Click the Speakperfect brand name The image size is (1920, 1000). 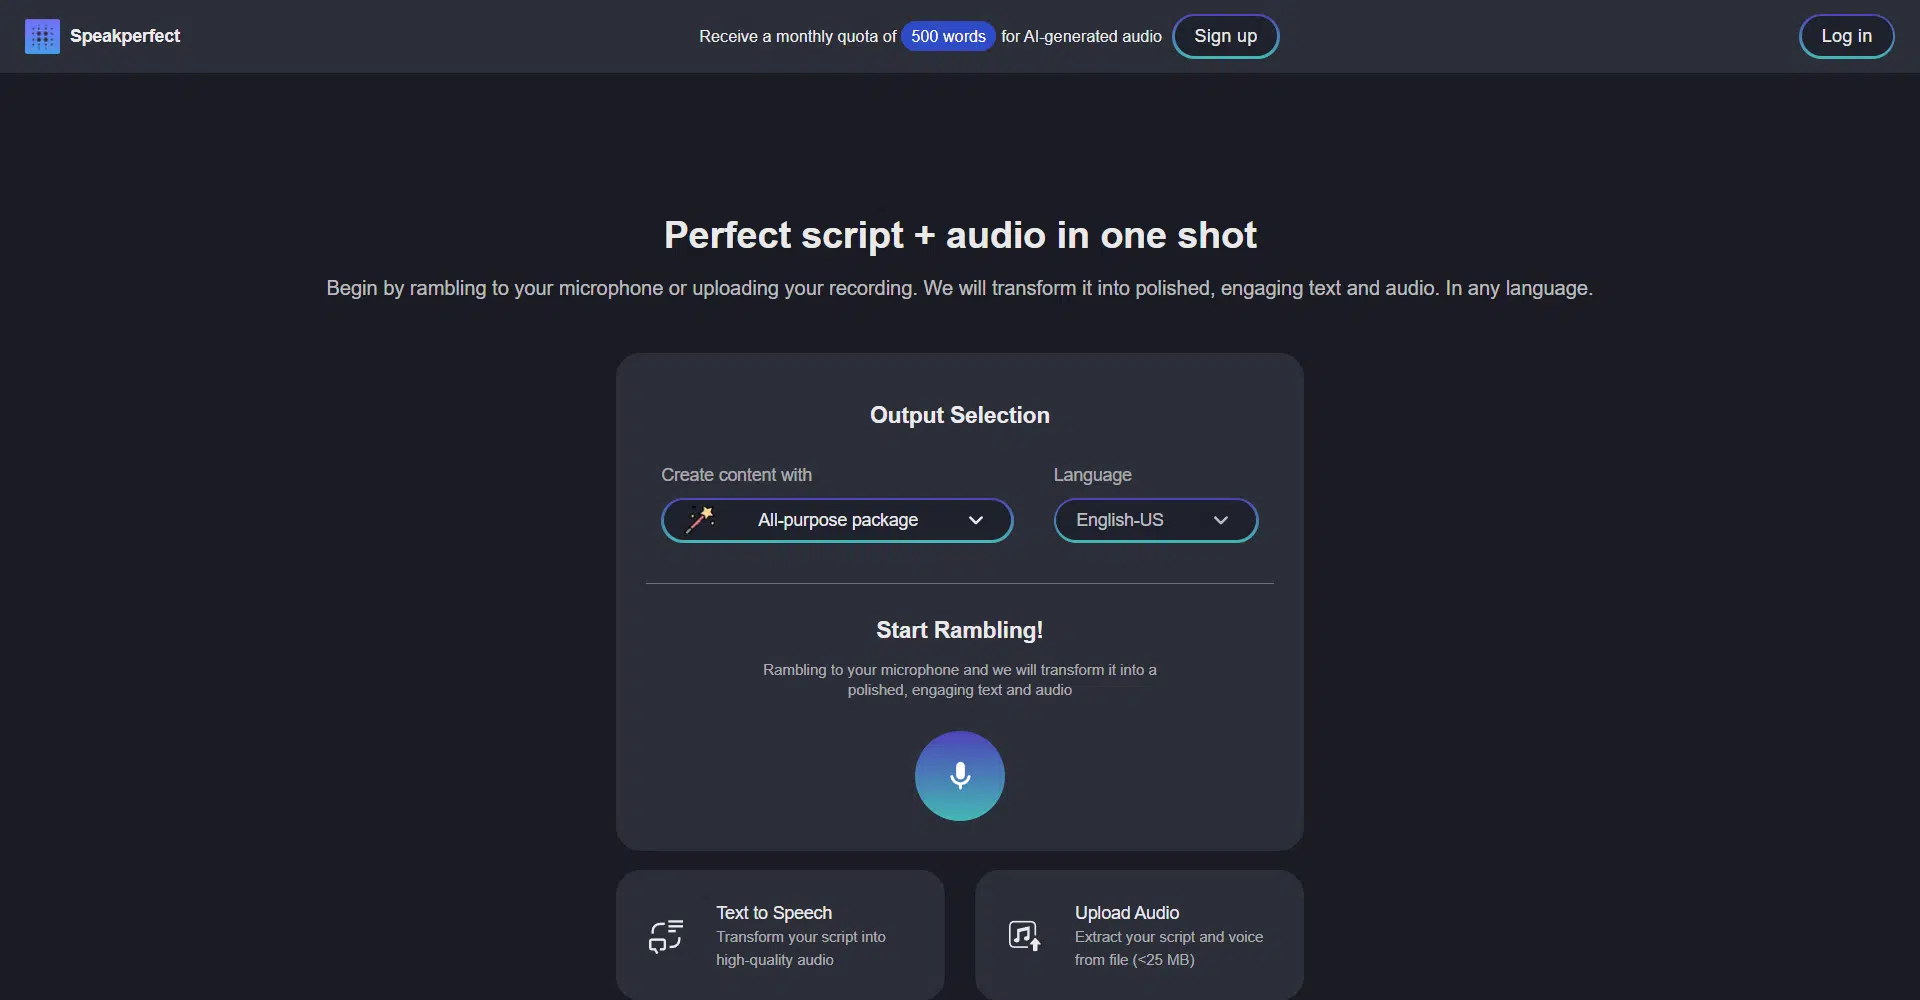[x=125, y=36]
